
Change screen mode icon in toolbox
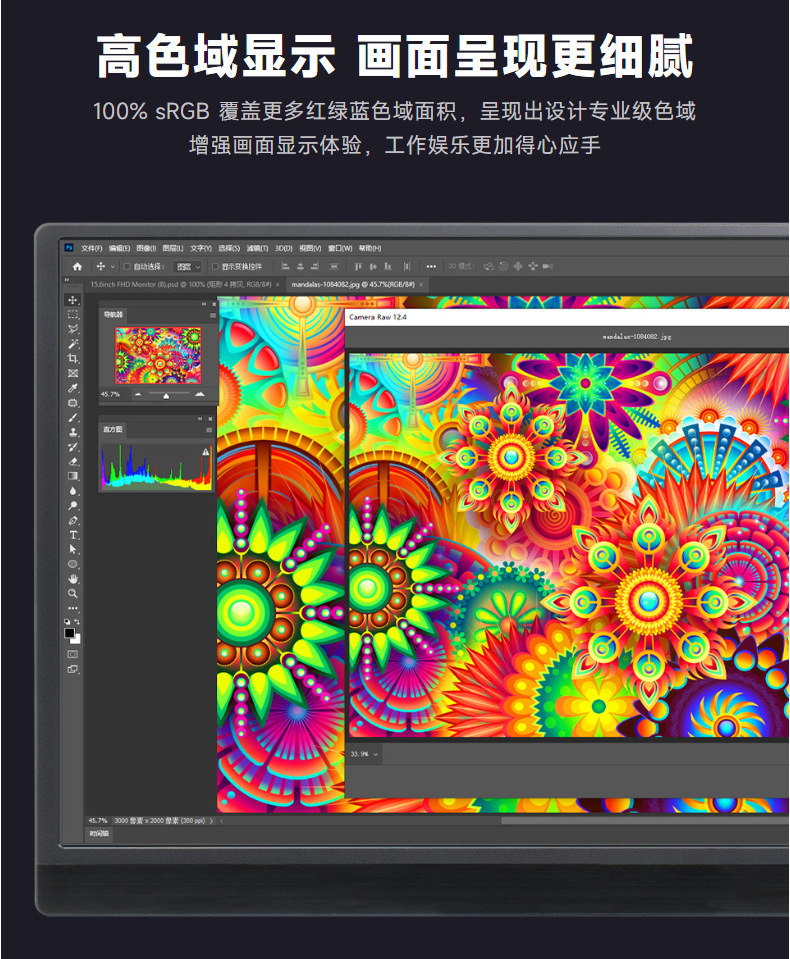pos(73,669)
